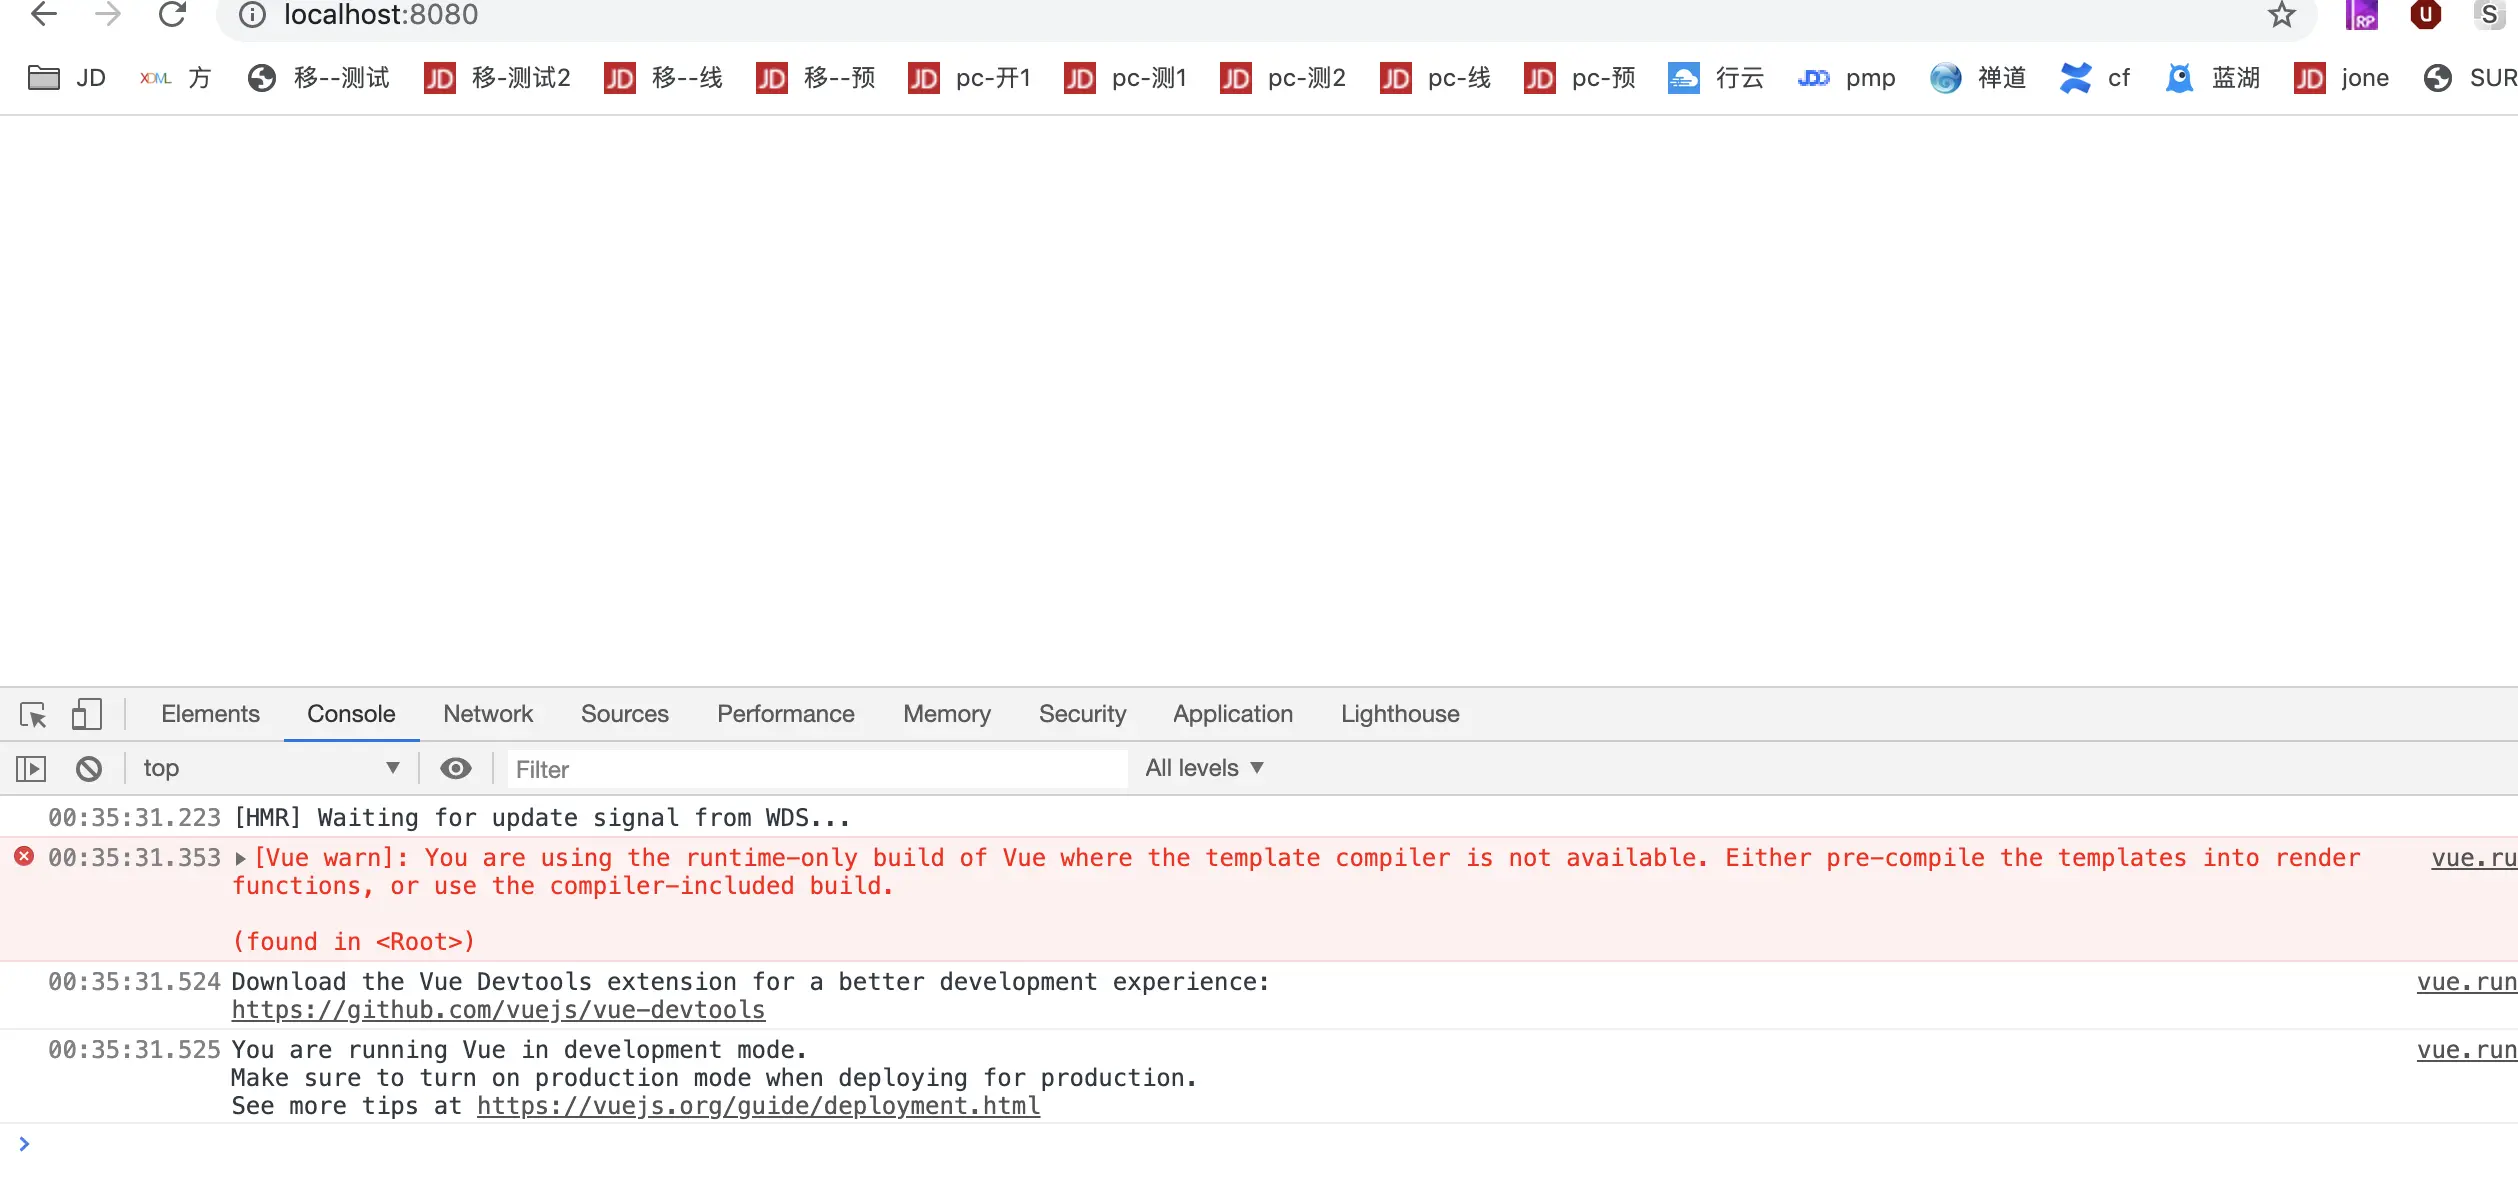Show the console sidebar panel
This screenshot has width=2518, height=1178.
pyautogui.click(x=31, y=768)
